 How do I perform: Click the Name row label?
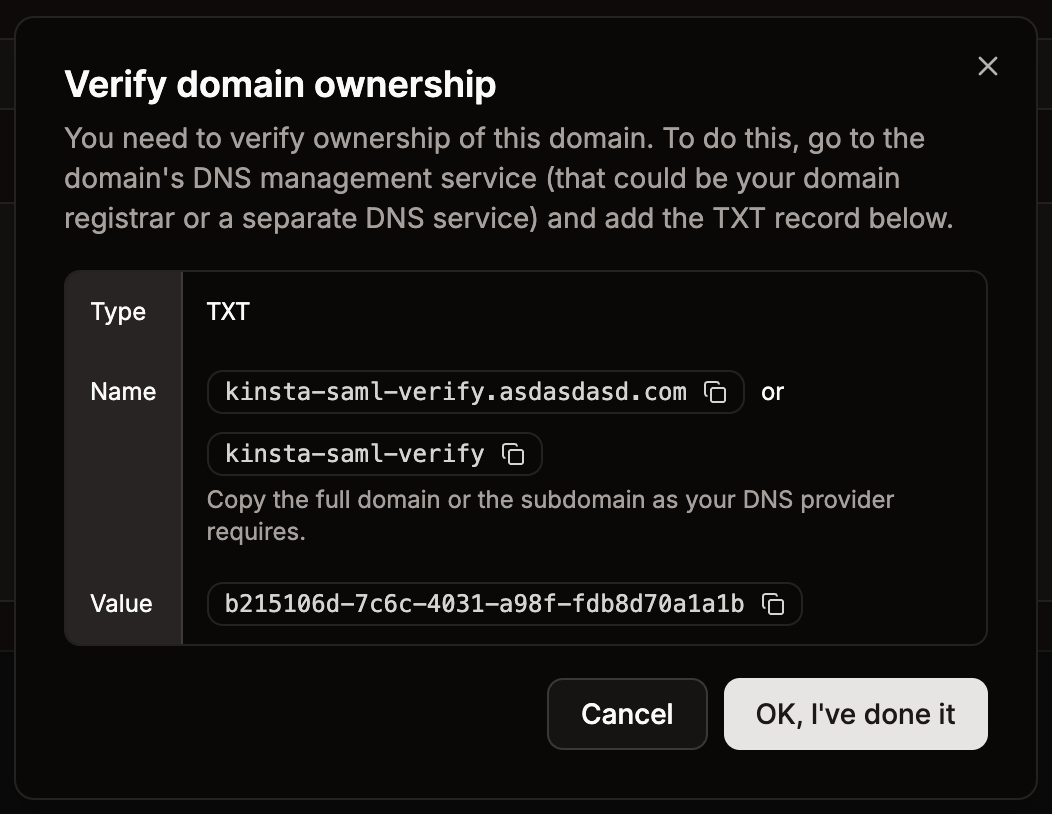point(122,392)
